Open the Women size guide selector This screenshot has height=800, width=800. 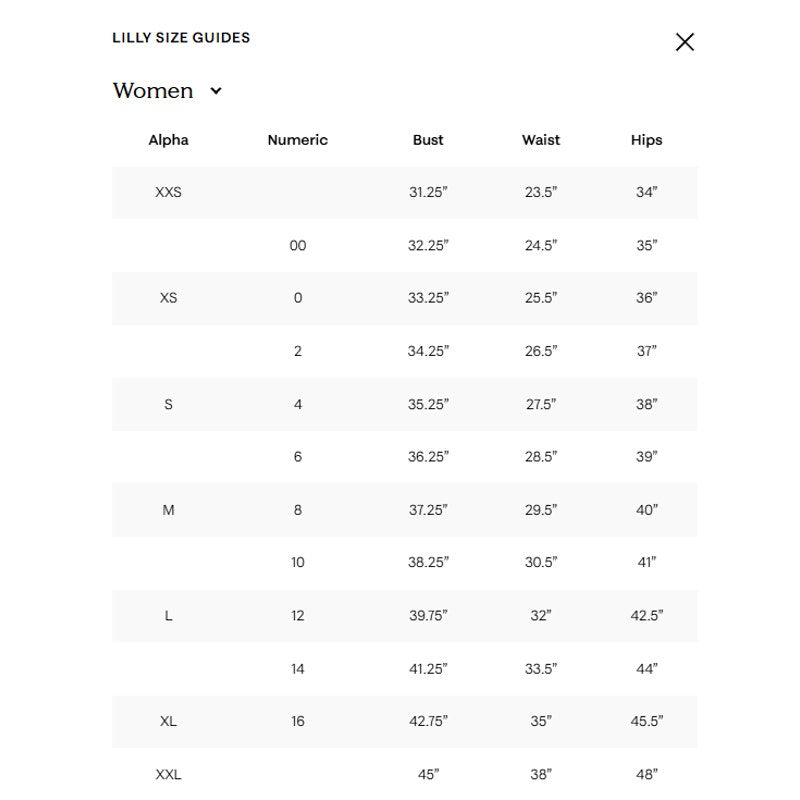click(x=167, y=91)
